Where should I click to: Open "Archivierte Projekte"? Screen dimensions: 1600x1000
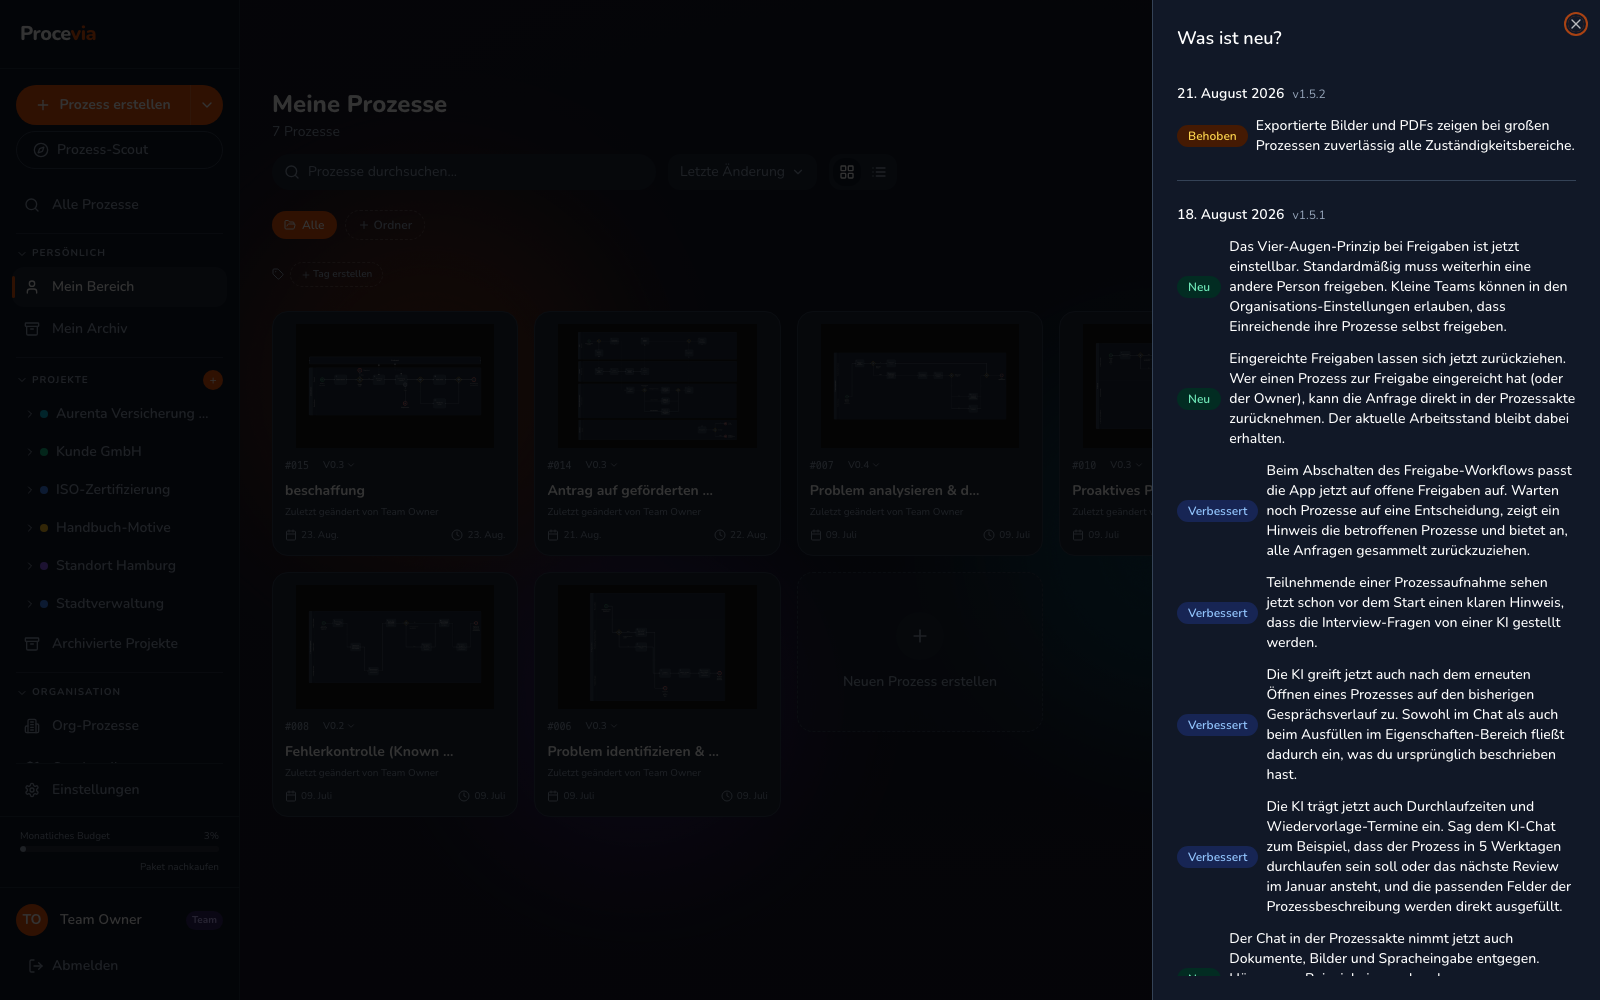pyautogui.click(x=119, y=643)
